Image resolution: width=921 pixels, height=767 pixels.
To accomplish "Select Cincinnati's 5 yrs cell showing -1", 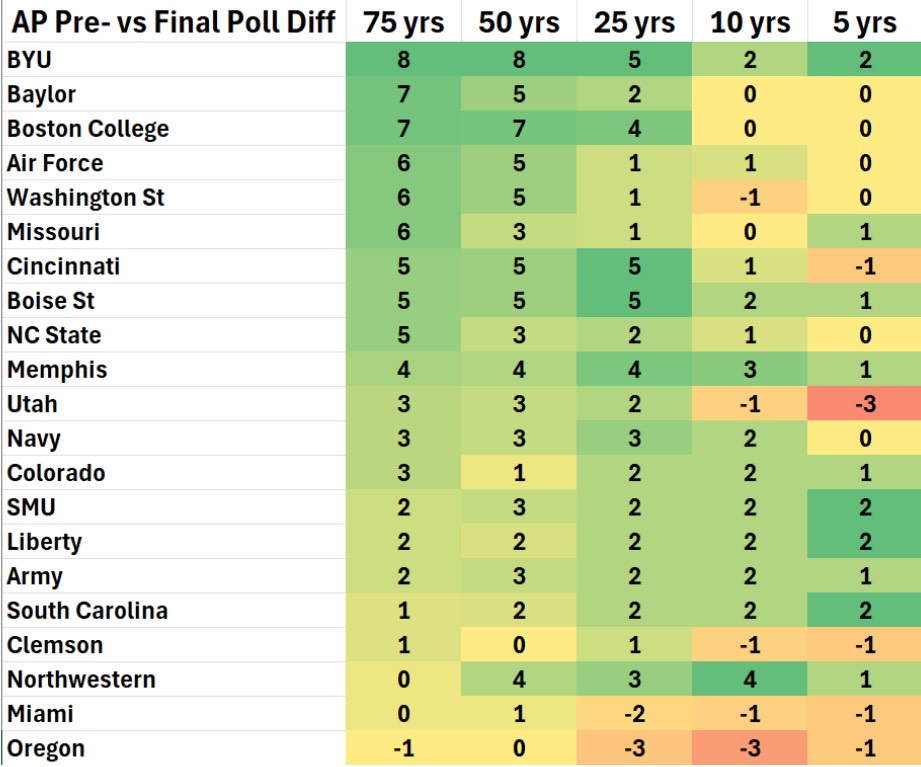I will pos(864,266).
